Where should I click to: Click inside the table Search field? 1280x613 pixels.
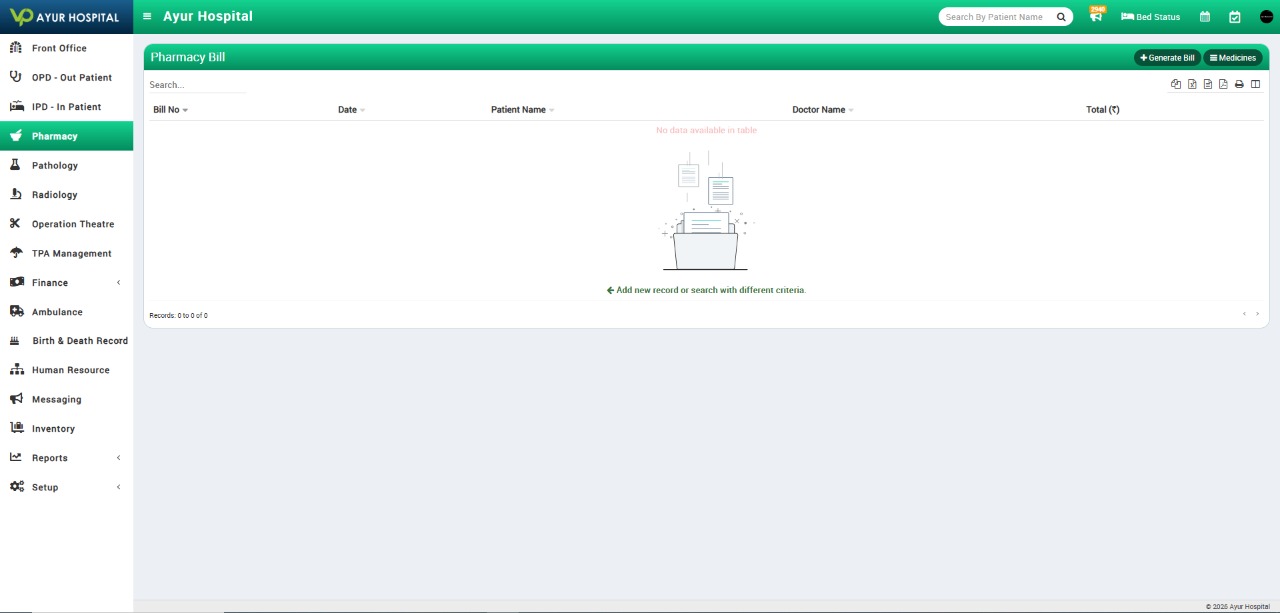(x=195, y=84)
